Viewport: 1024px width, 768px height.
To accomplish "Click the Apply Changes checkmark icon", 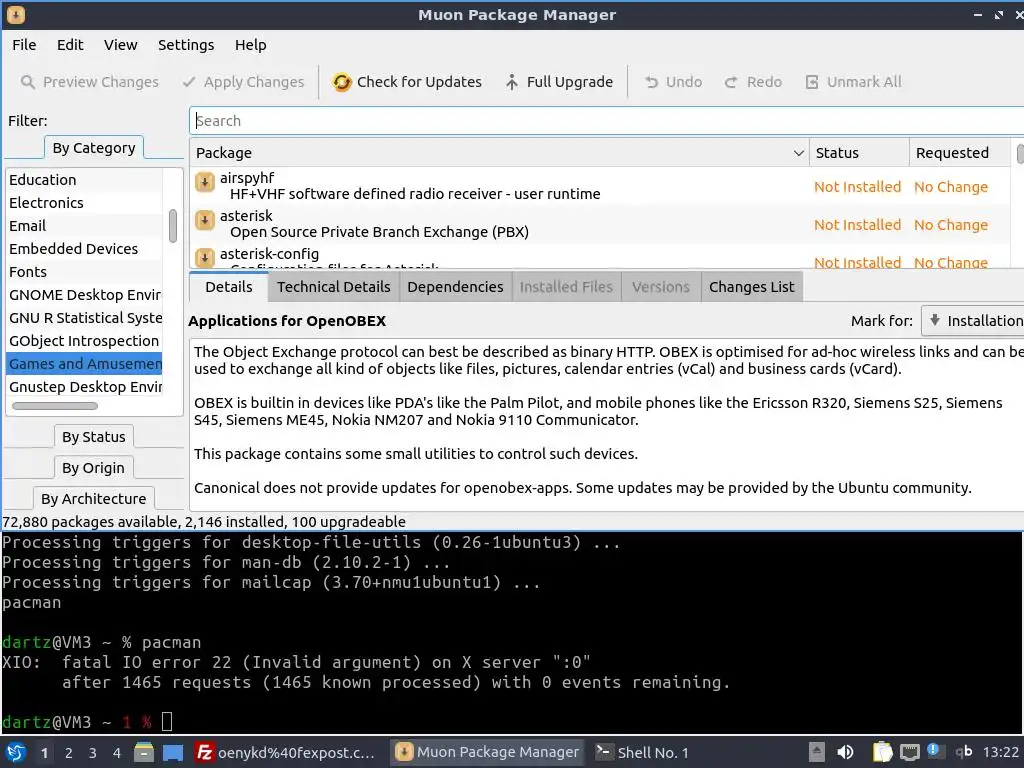I will point(189,82).
